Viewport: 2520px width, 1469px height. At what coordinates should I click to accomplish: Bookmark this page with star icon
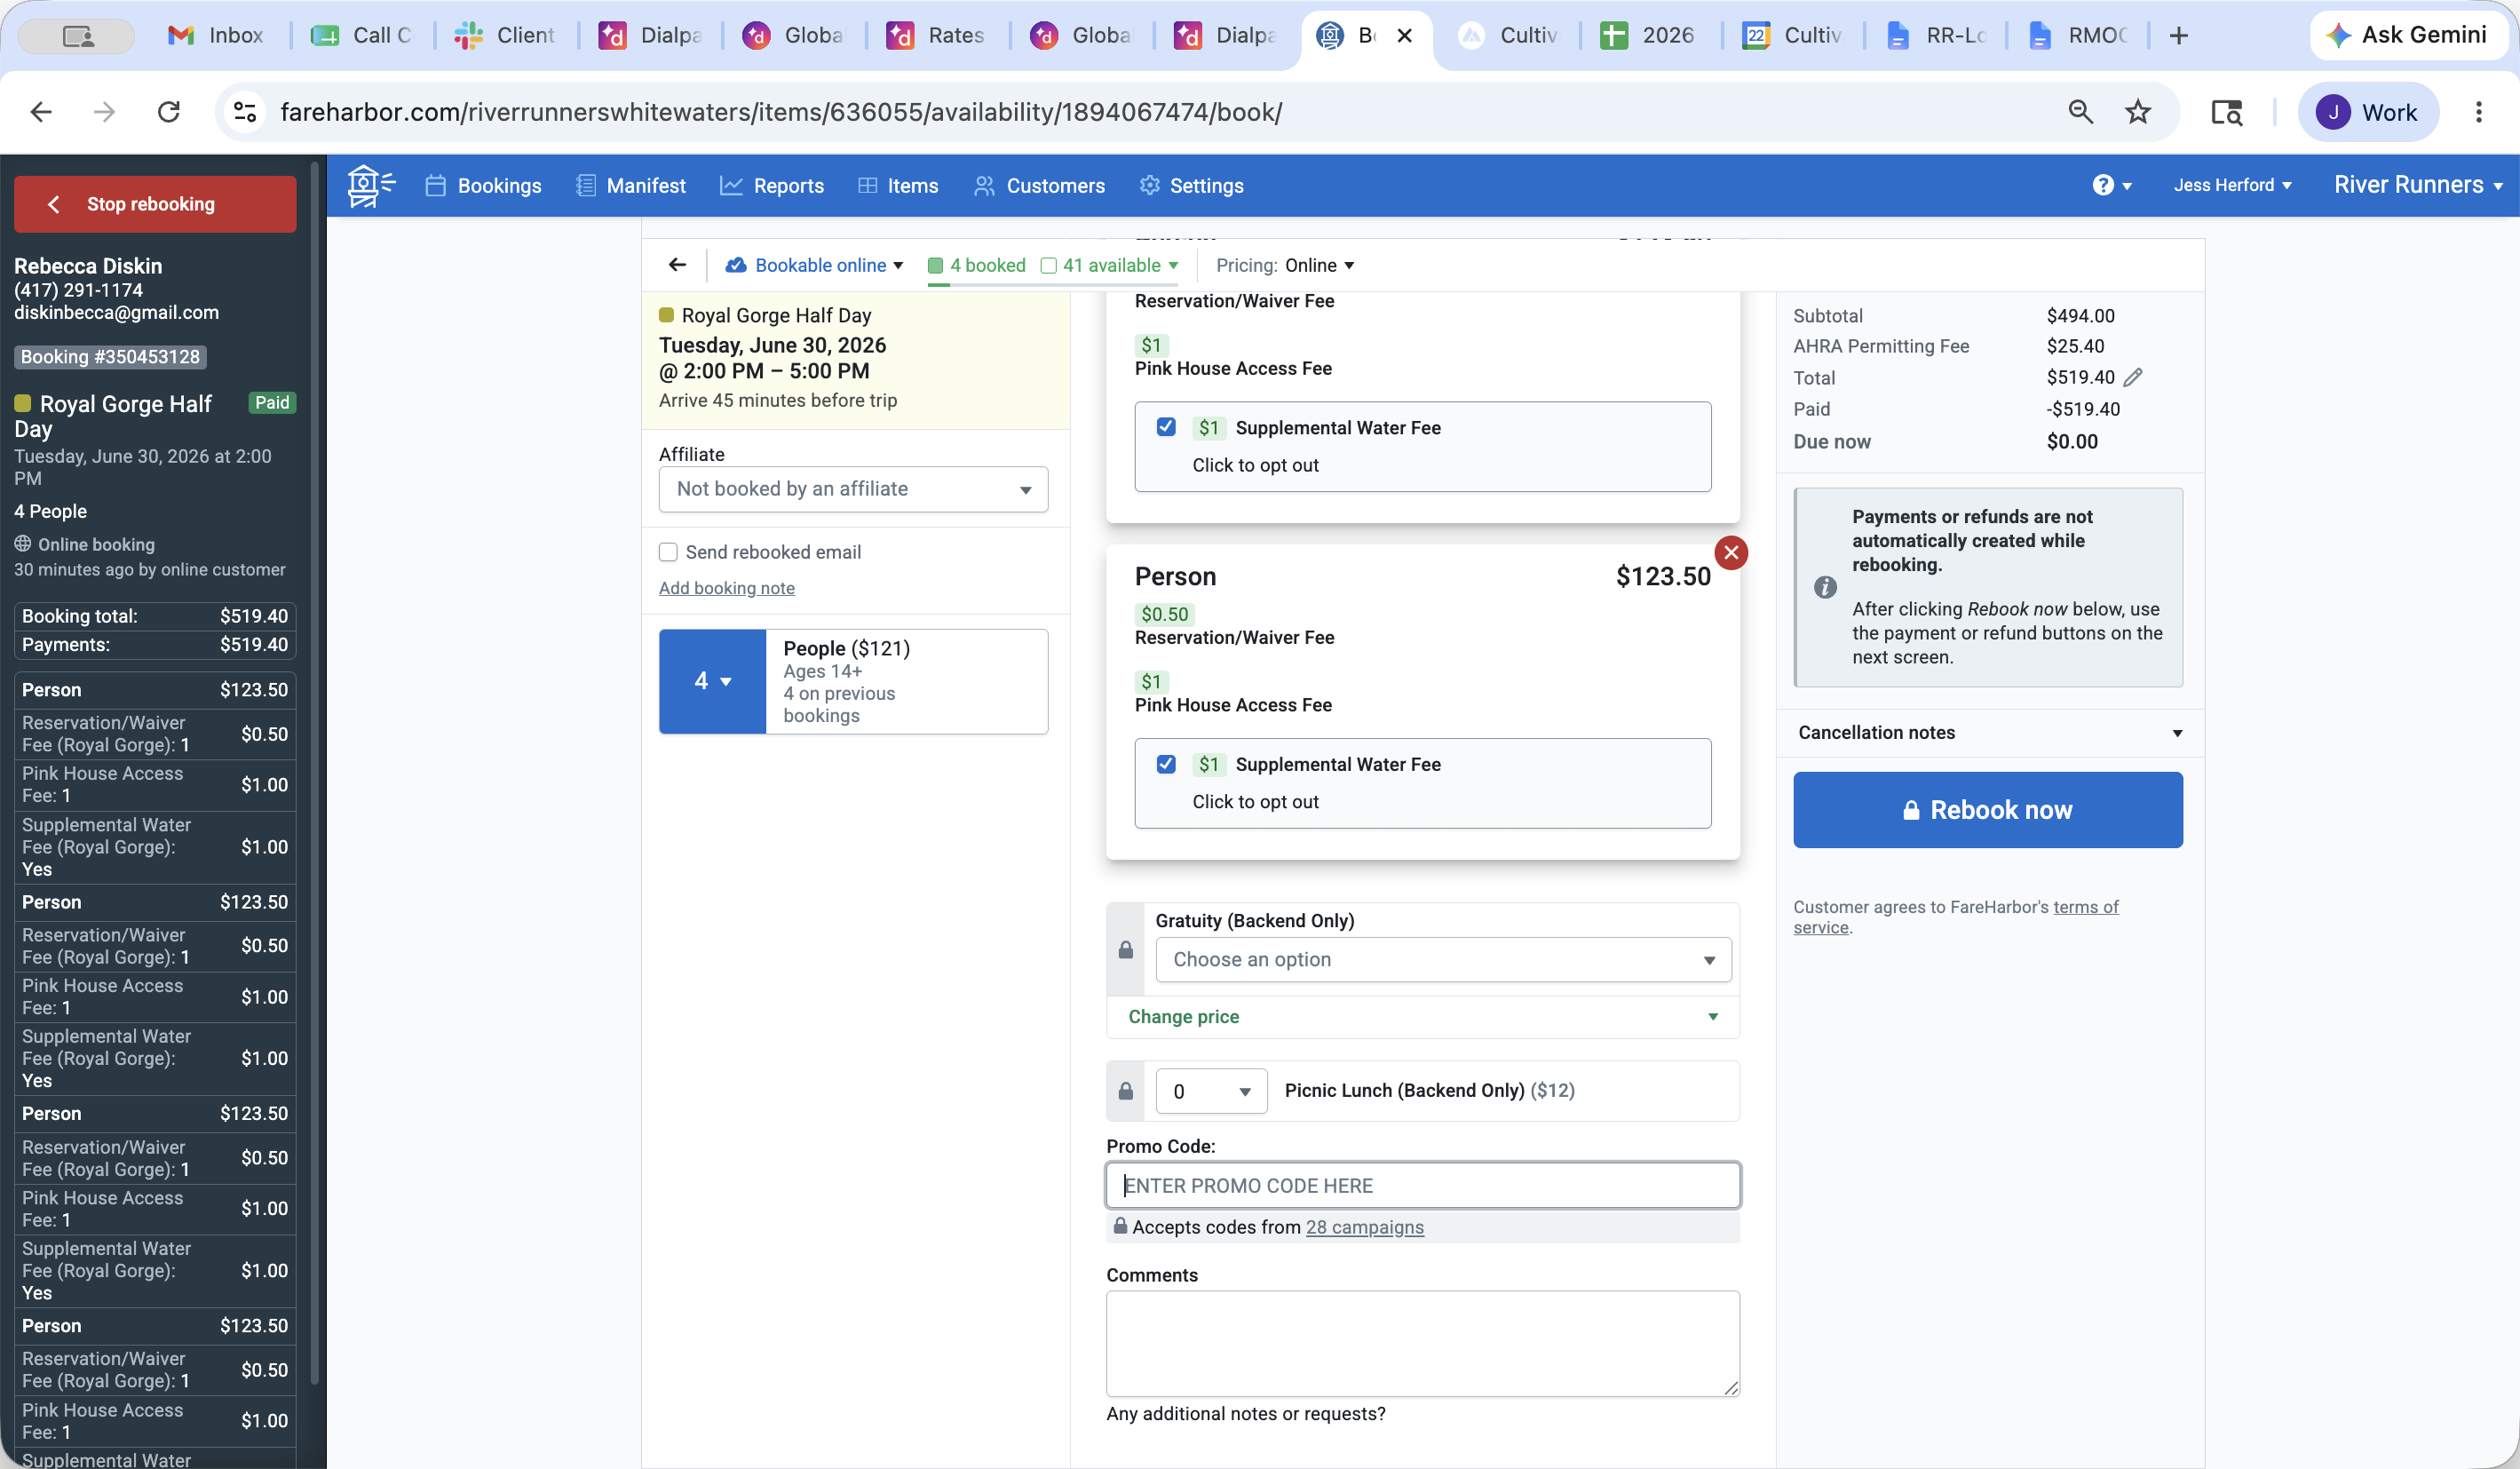click(x=2137, y=112)
